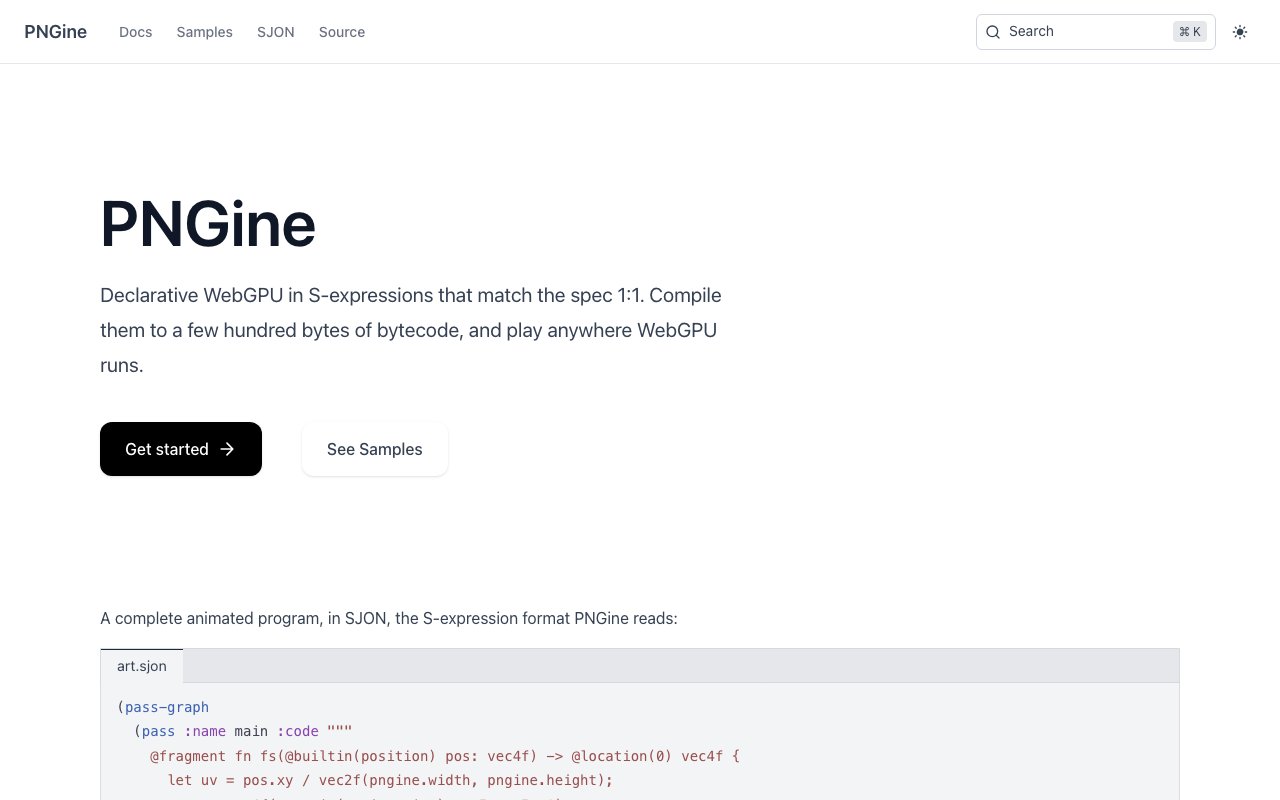Click the 'let uv = pos.xy' code line
1280x800 pixels.
coord(390,780)
